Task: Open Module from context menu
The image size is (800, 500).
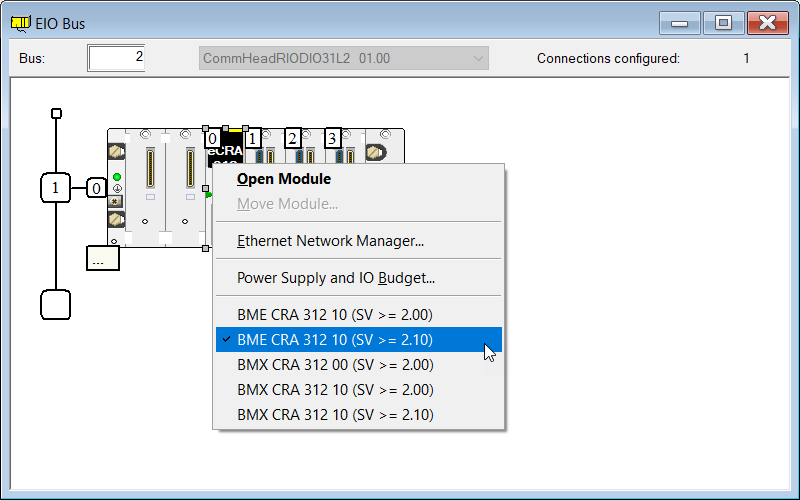Action: click(x=359, y=179)
